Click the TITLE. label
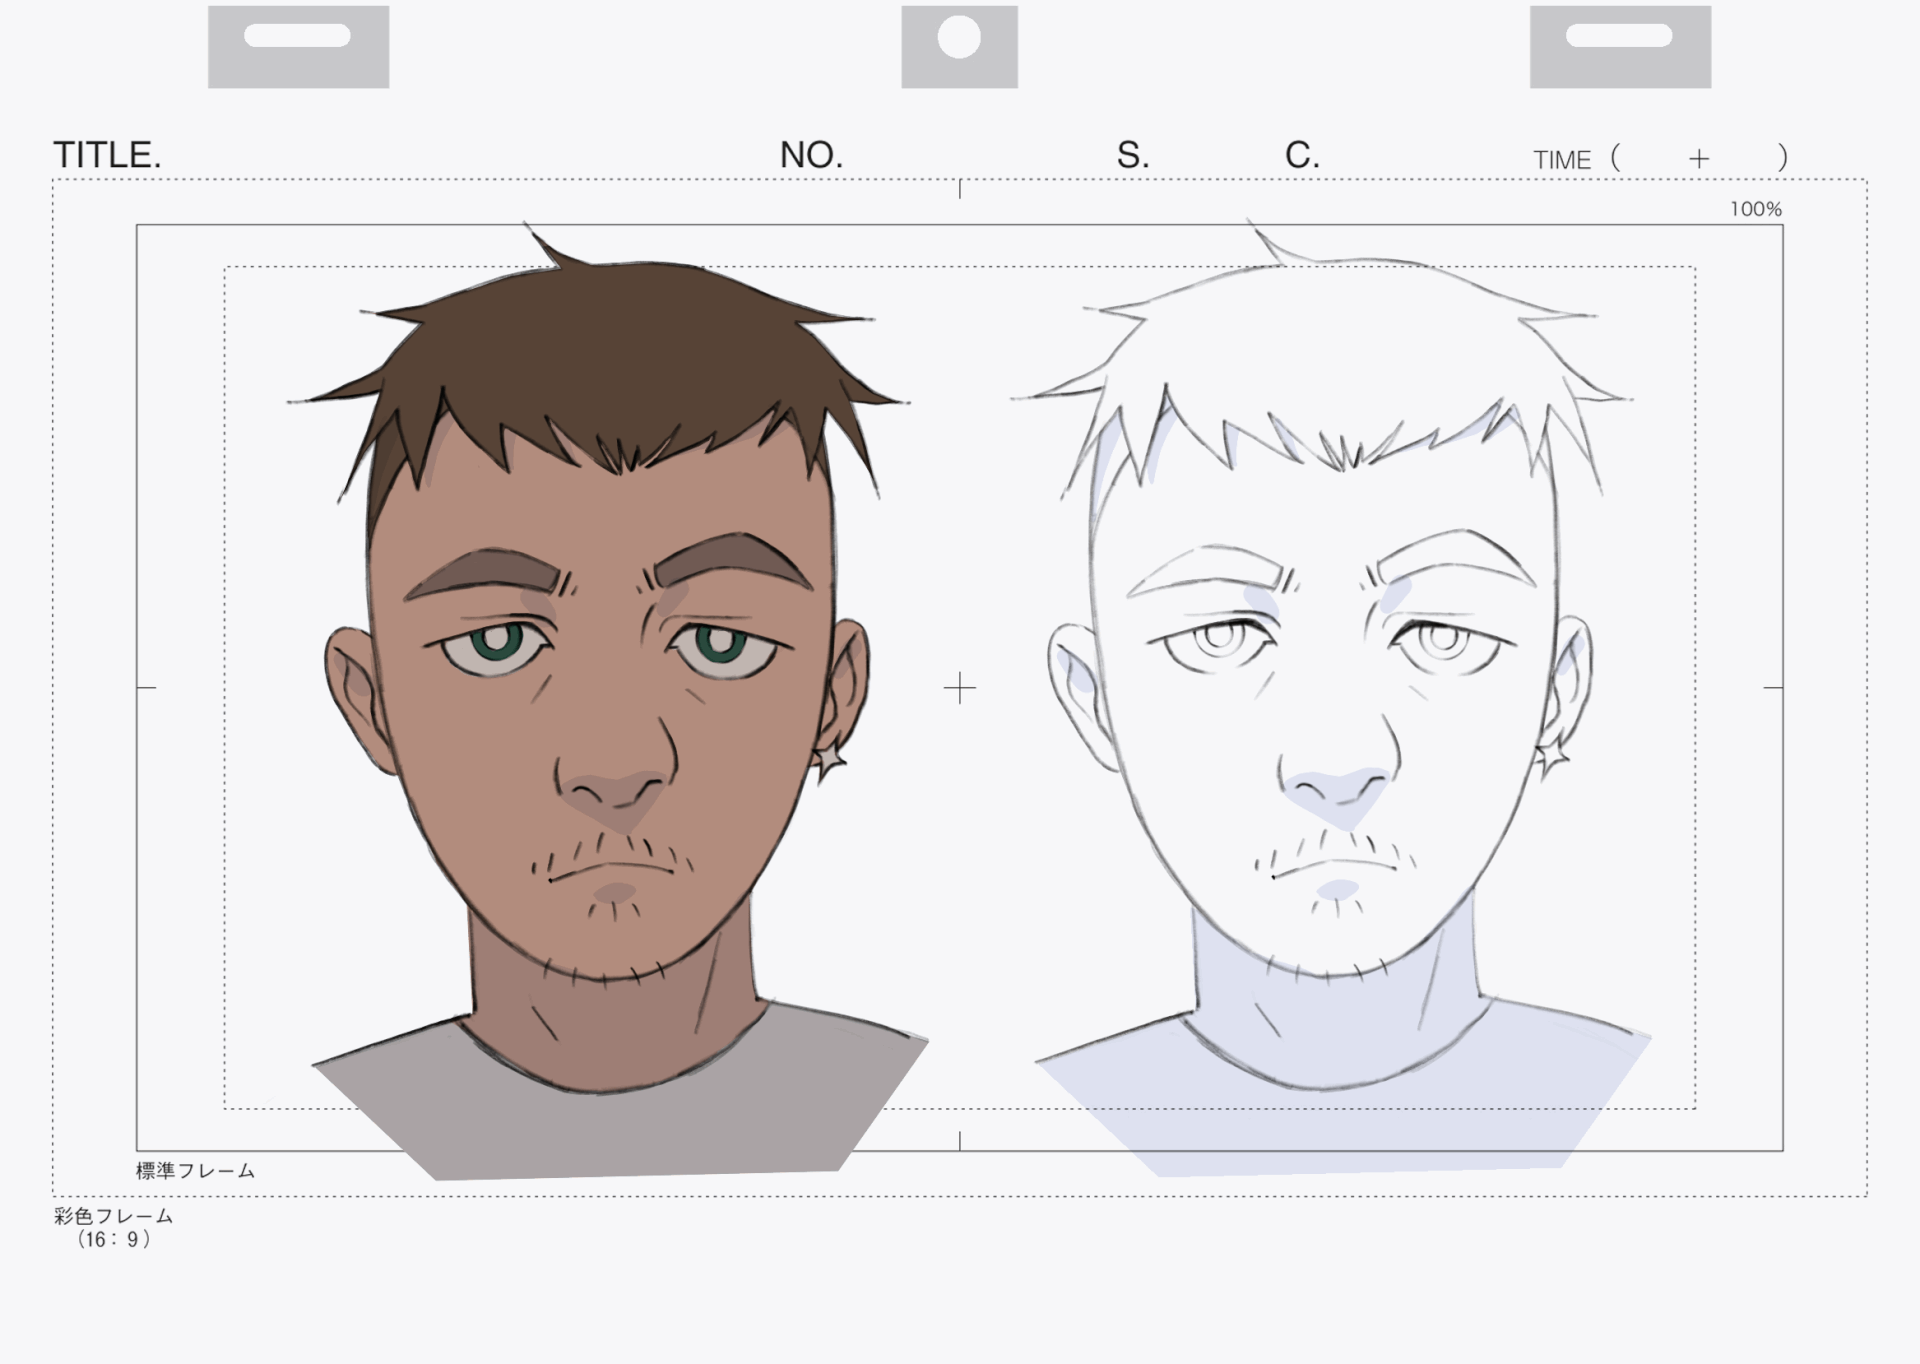Image resolution: width=1920 pixels, height=1364 pixels. [x=107, y=155]
